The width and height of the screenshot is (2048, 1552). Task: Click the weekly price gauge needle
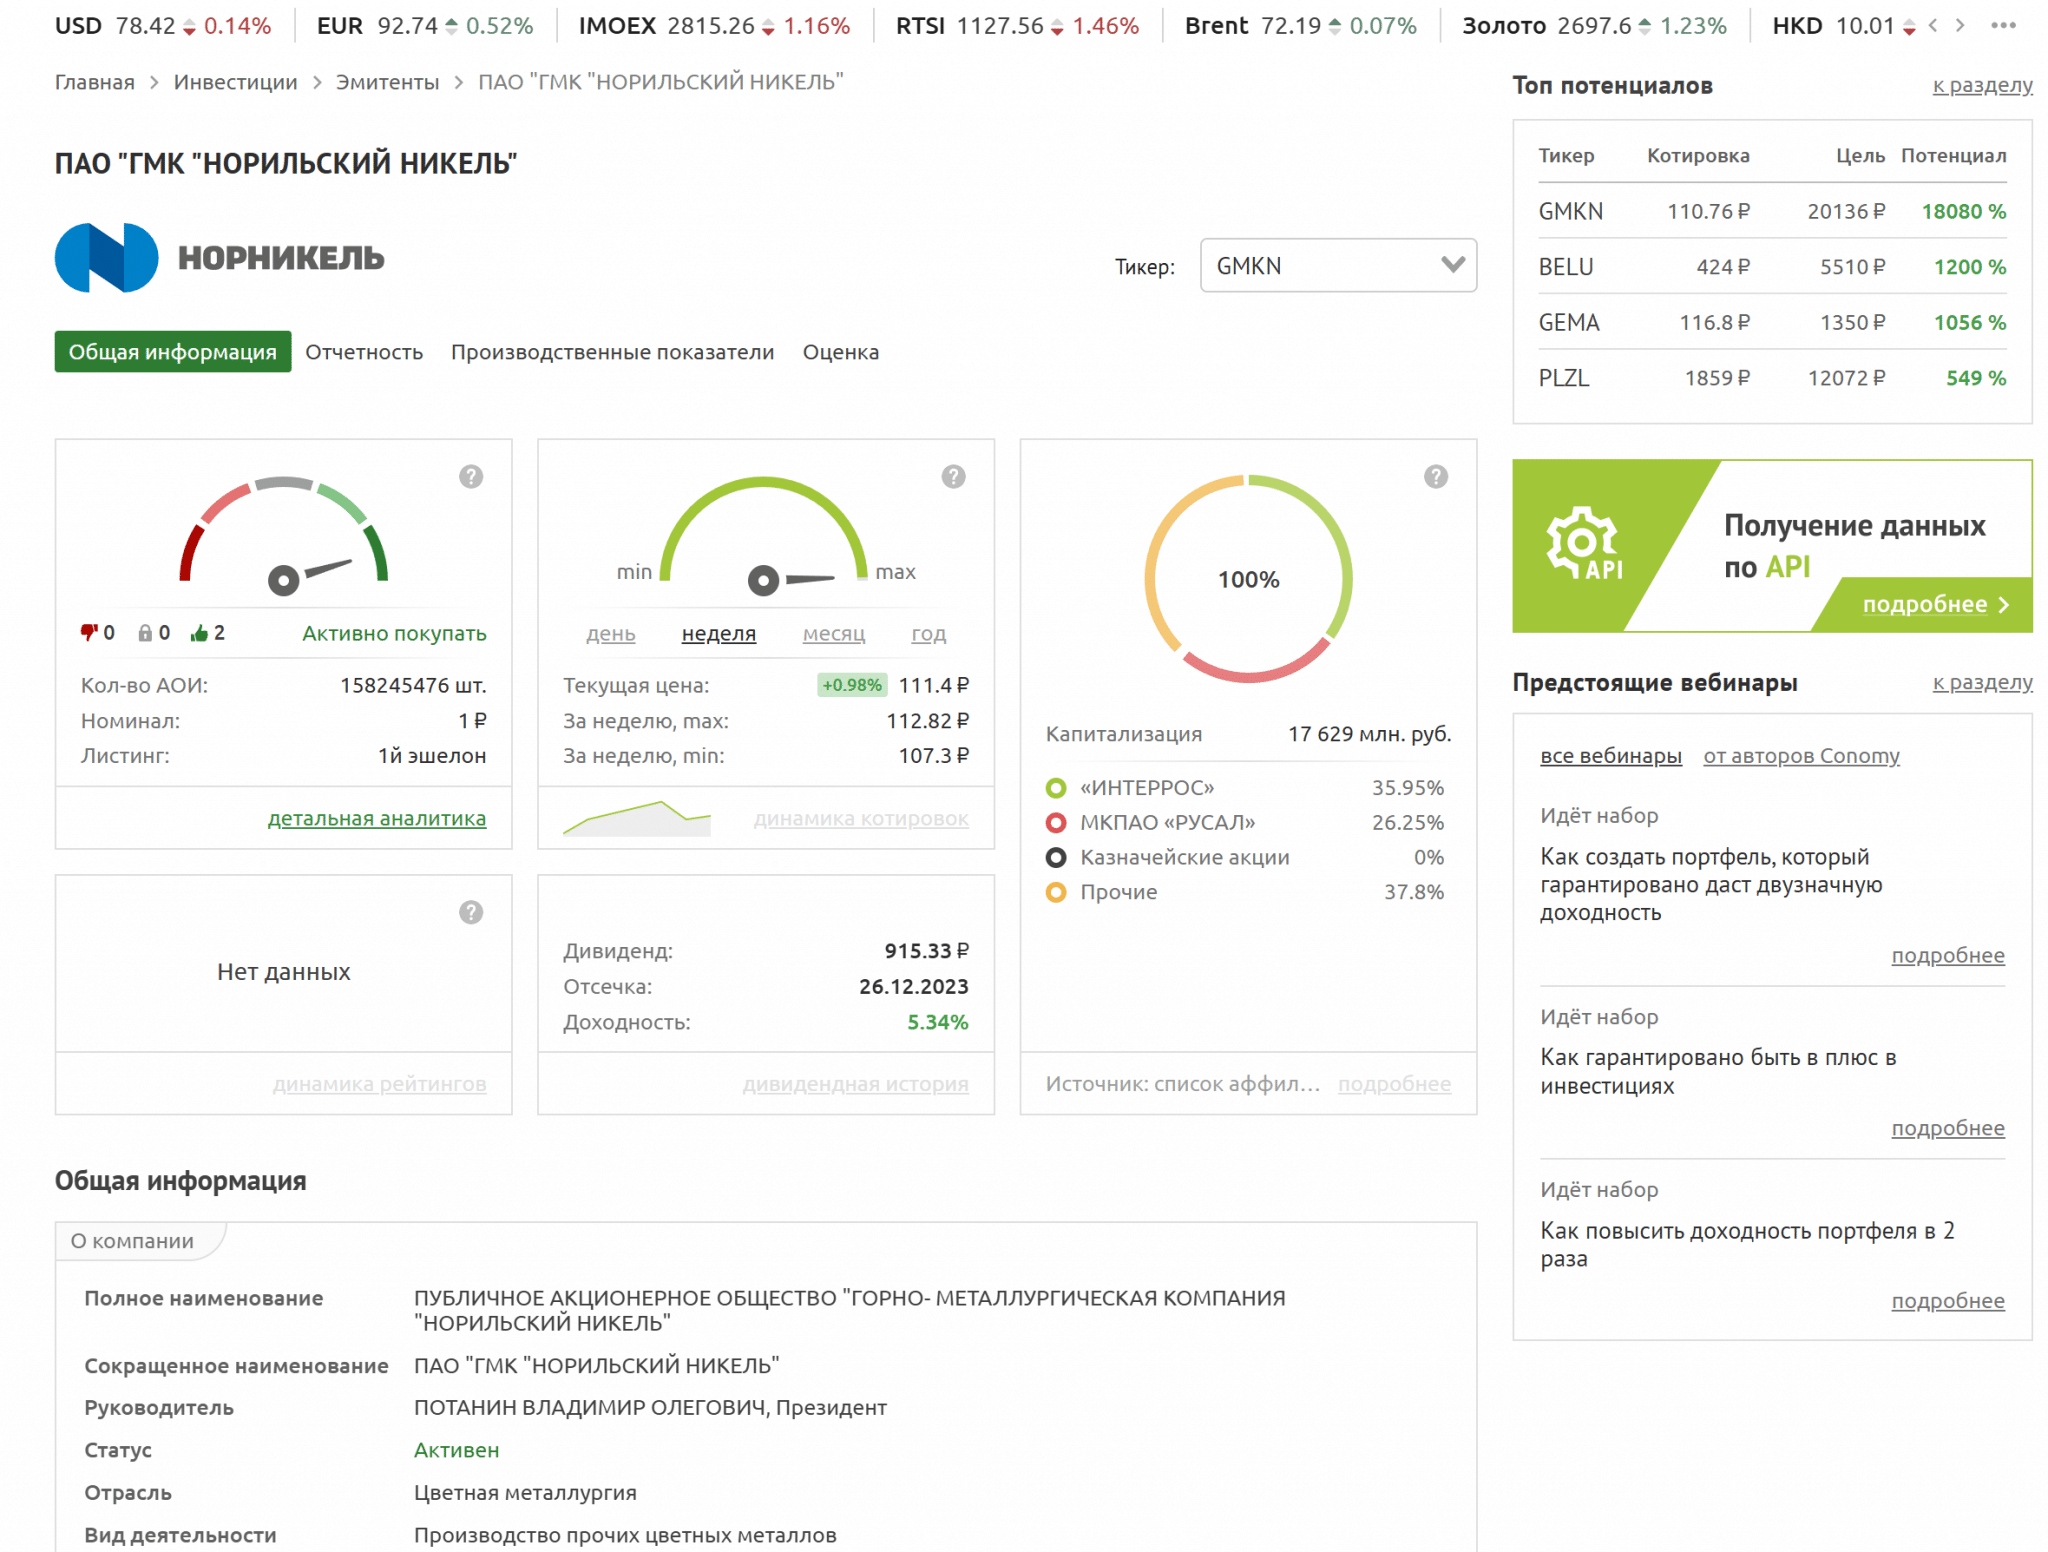[795, 579]
